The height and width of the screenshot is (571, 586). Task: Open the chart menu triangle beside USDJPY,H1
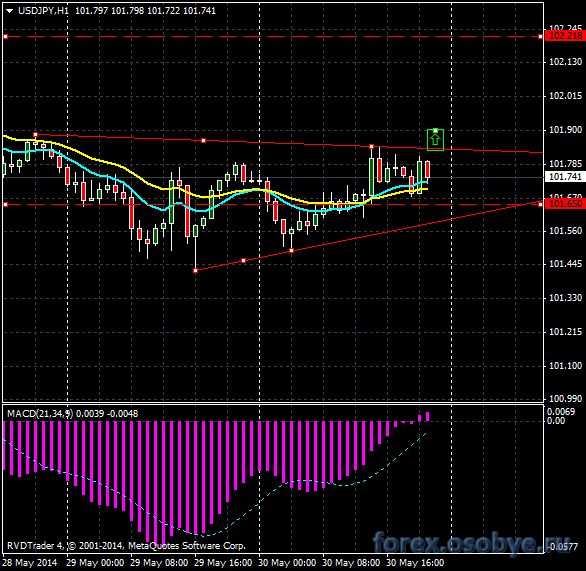tap(10, 11)
